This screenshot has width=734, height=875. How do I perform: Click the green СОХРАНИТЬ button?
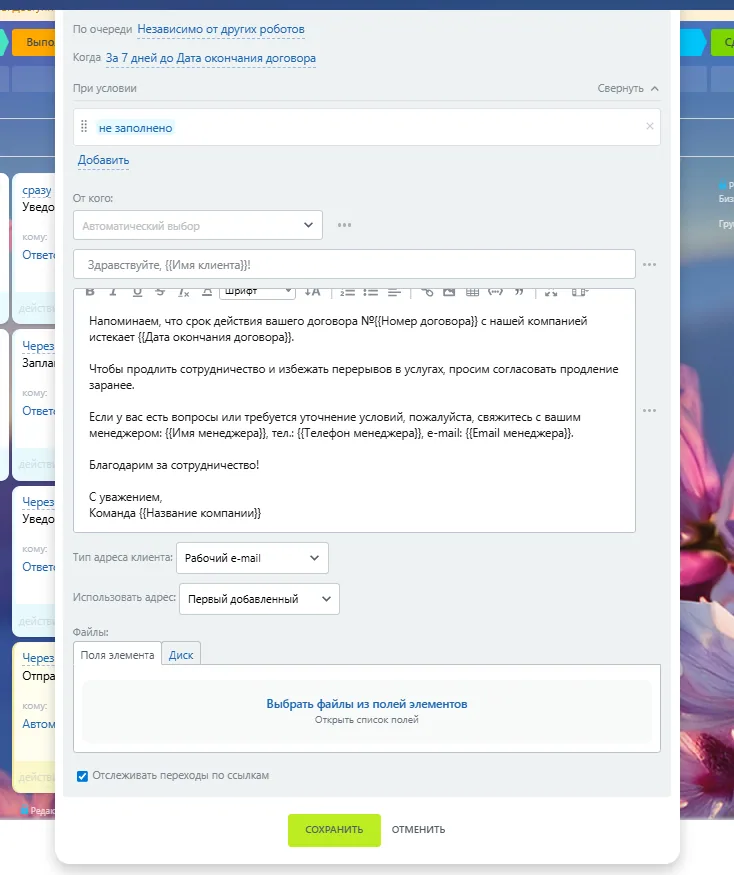click(x=334, y=830)
